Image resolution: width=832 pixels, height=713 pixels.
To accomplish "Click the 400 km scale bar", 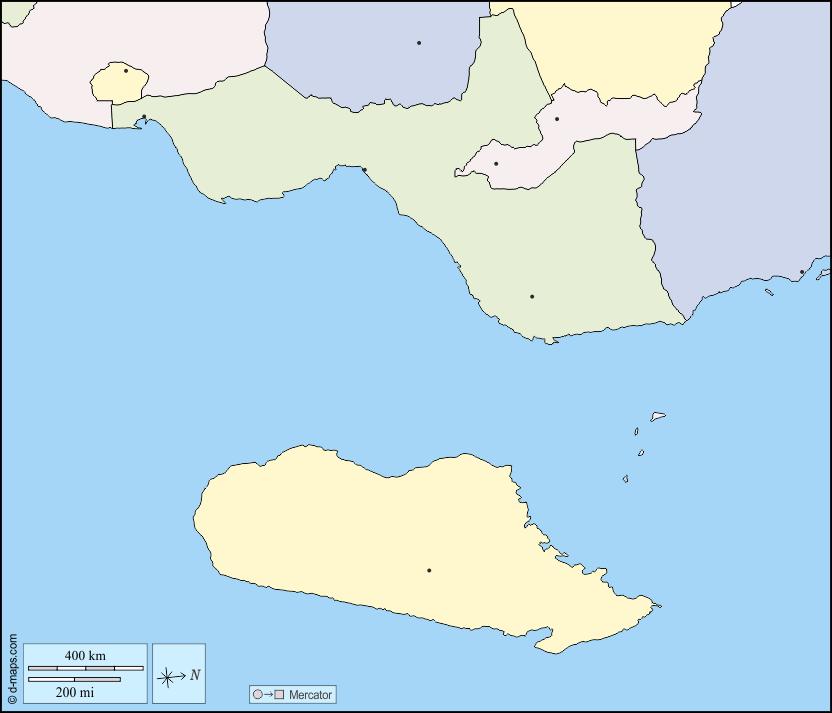I will [85, 667].
